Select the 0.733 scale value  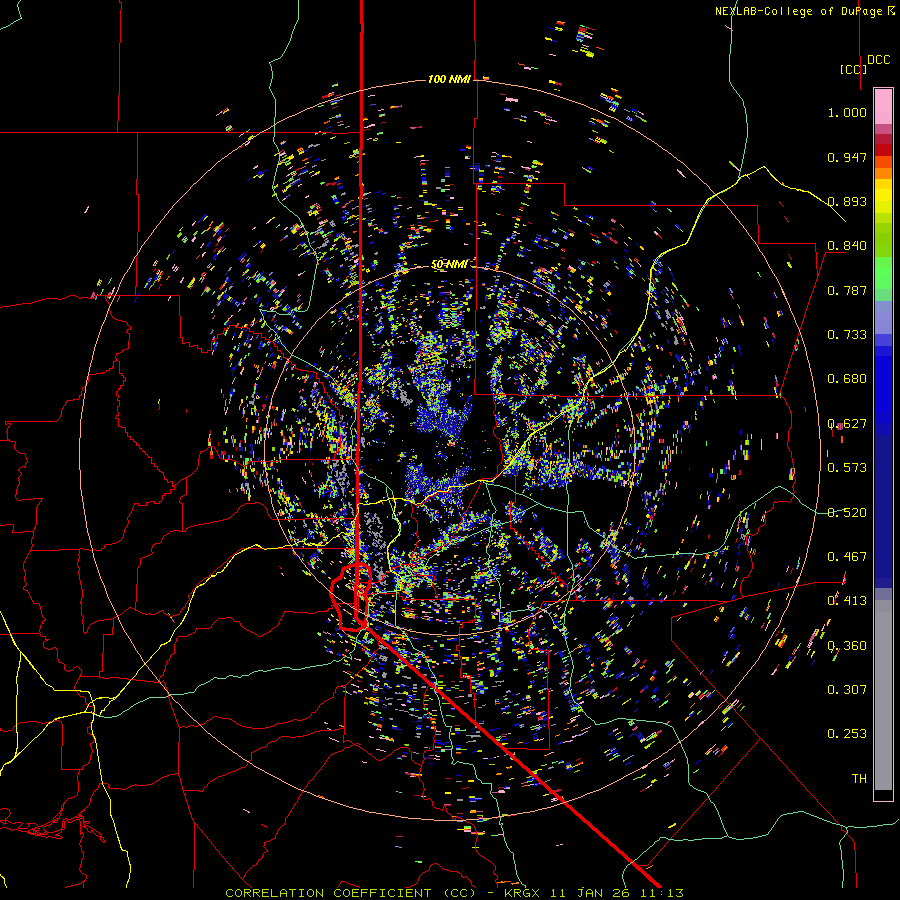(847, 335)
